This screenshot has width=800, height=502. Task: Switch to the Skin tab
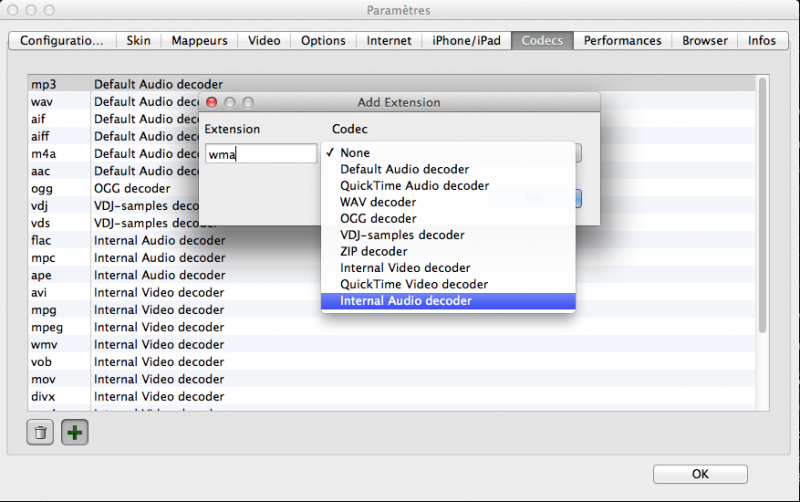click(139, 41)
